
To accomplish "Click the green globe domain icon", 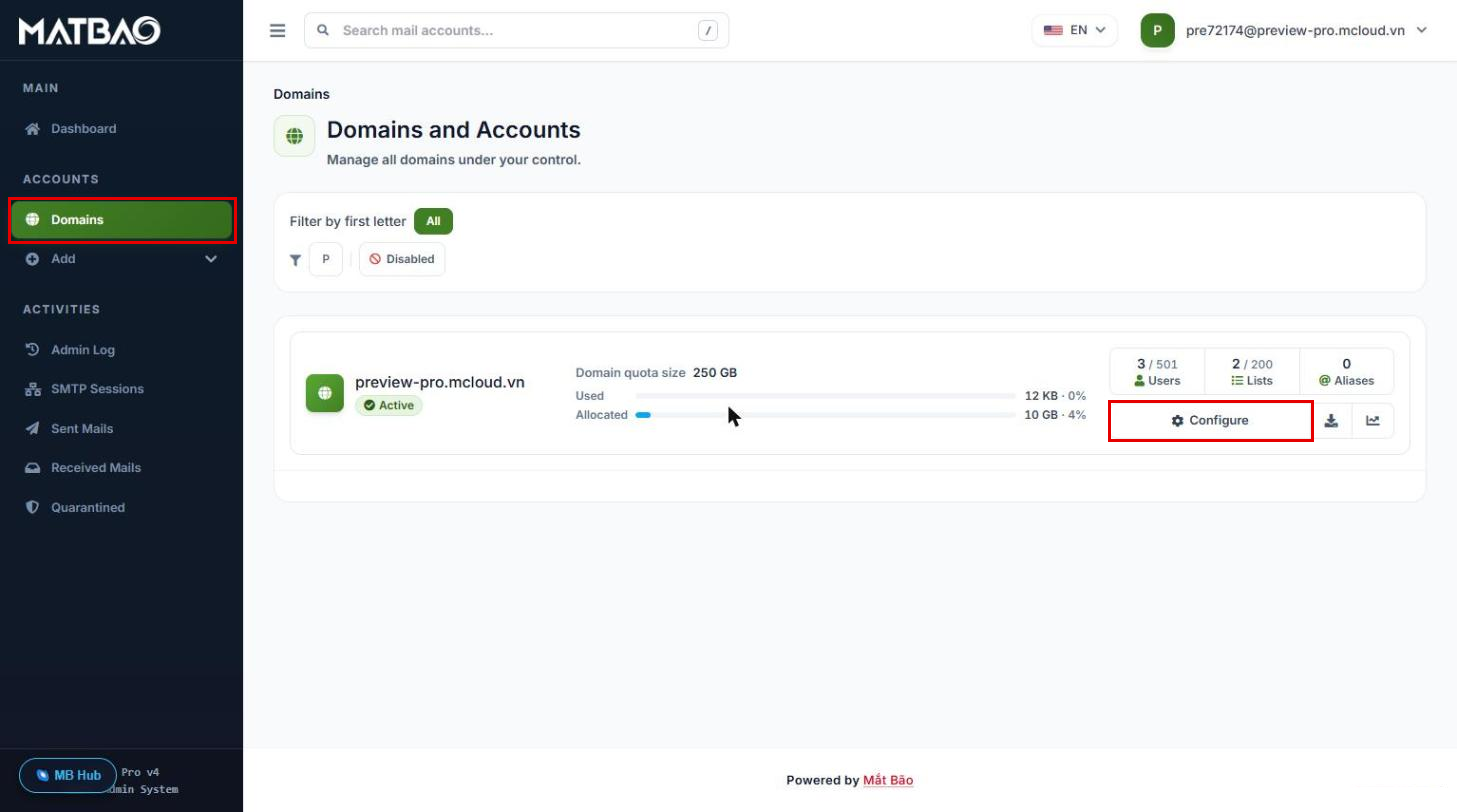I will [325, 393].
